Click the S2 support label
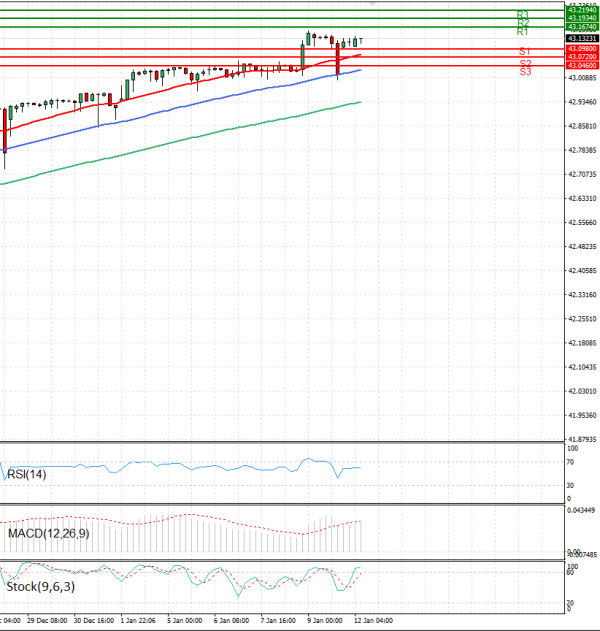Viewport: 600px width, 631px height. click(x=525, y=63)
